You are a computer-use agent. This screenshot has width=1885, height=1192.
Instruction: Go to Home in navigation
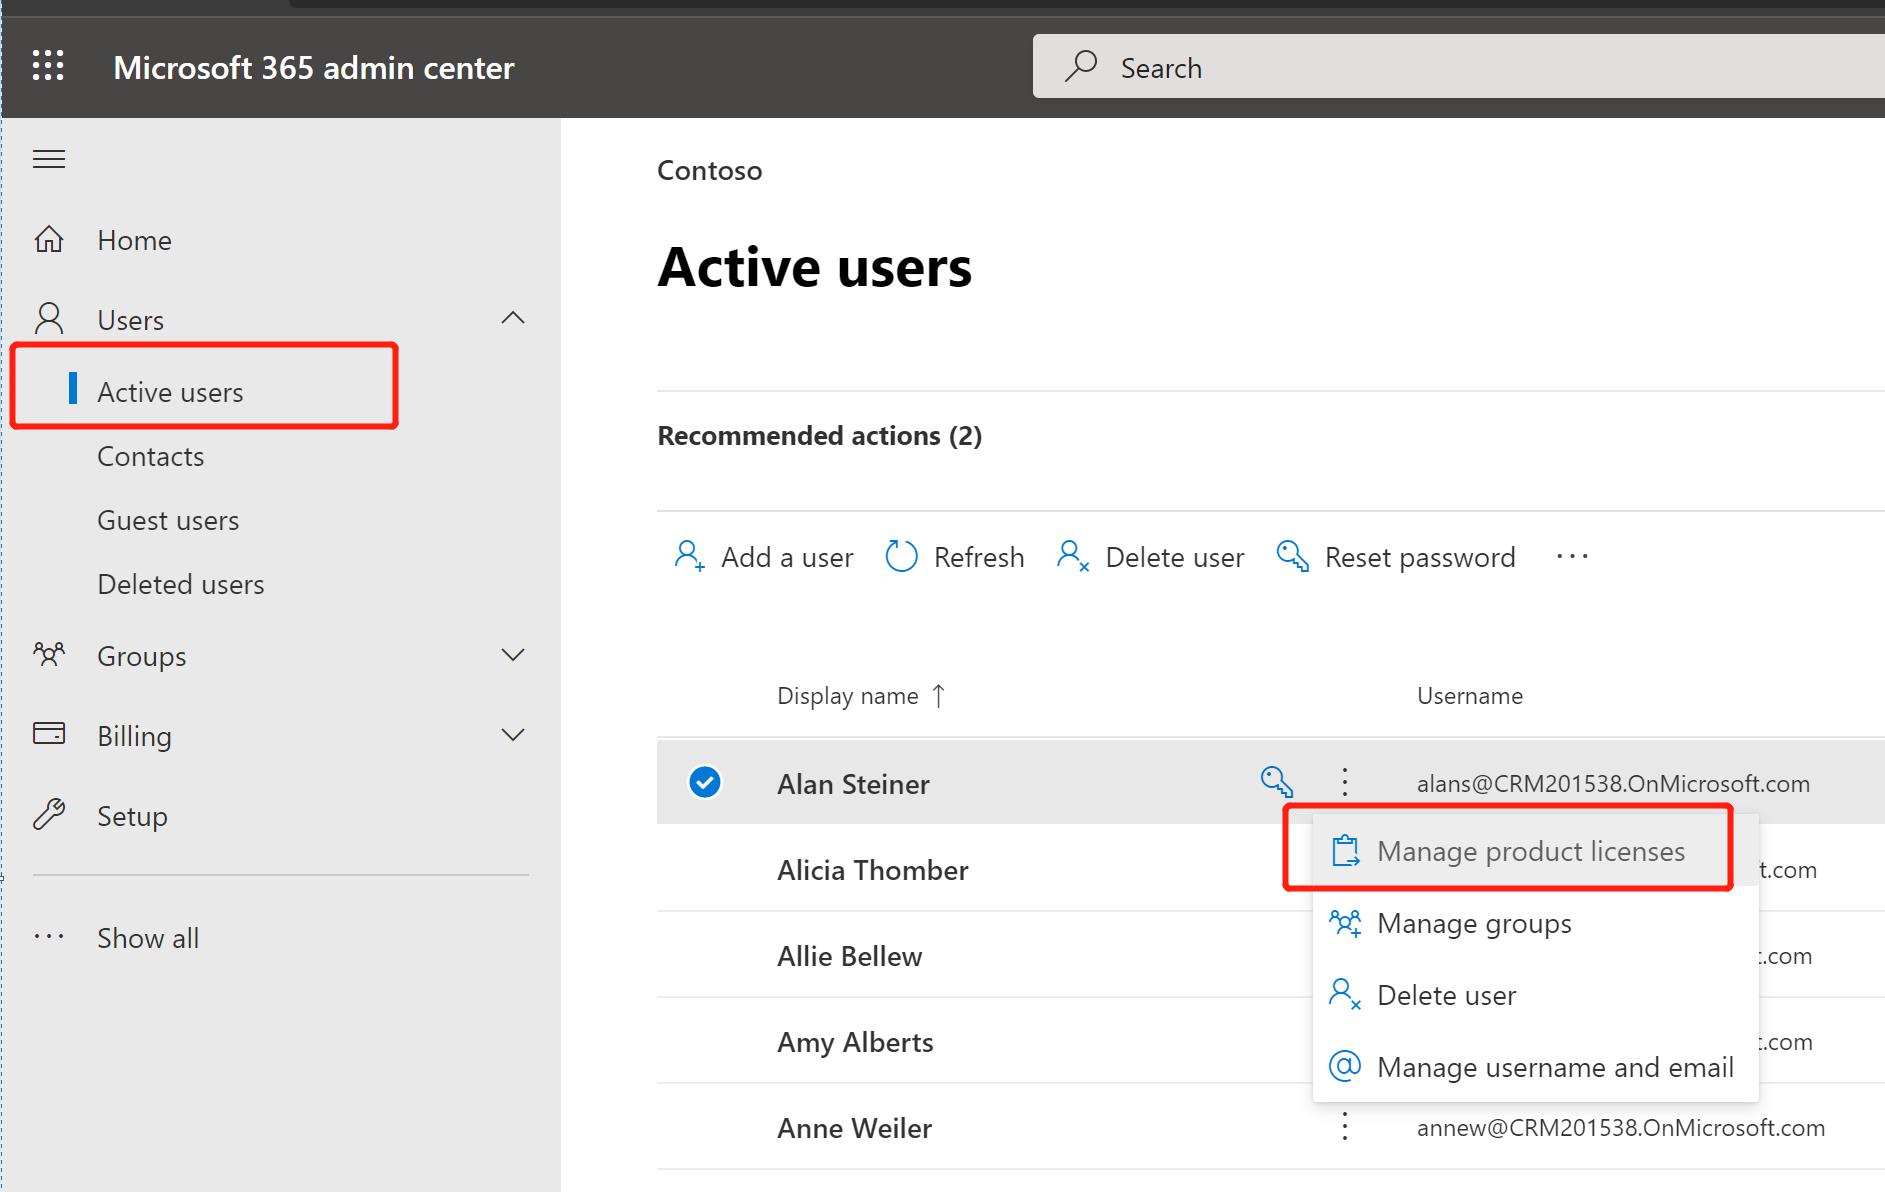[x=134, y=240]
